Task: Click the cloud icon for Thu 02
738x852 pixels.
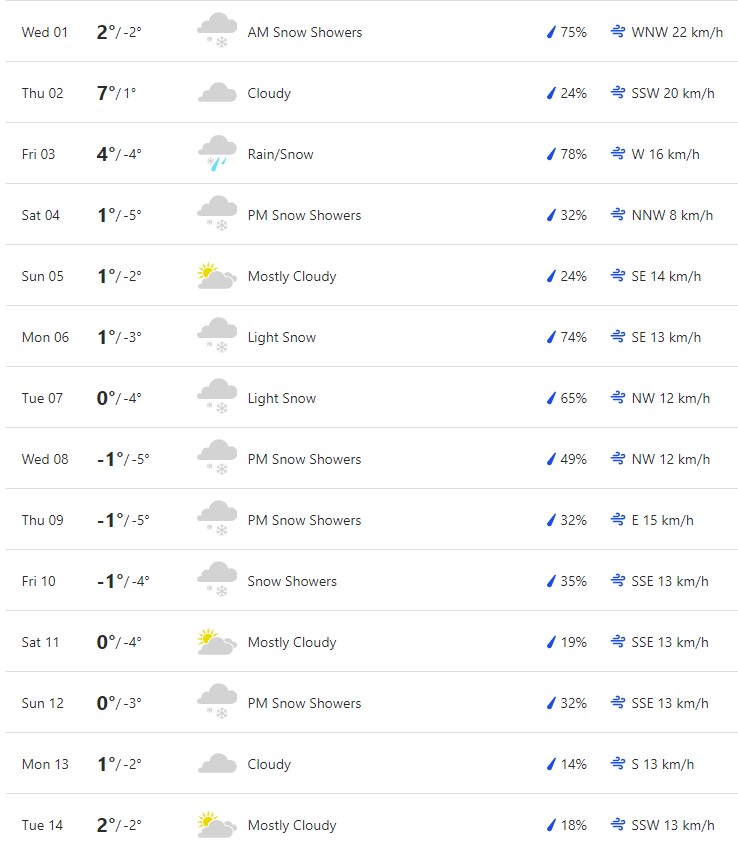Action: point(217,93)
